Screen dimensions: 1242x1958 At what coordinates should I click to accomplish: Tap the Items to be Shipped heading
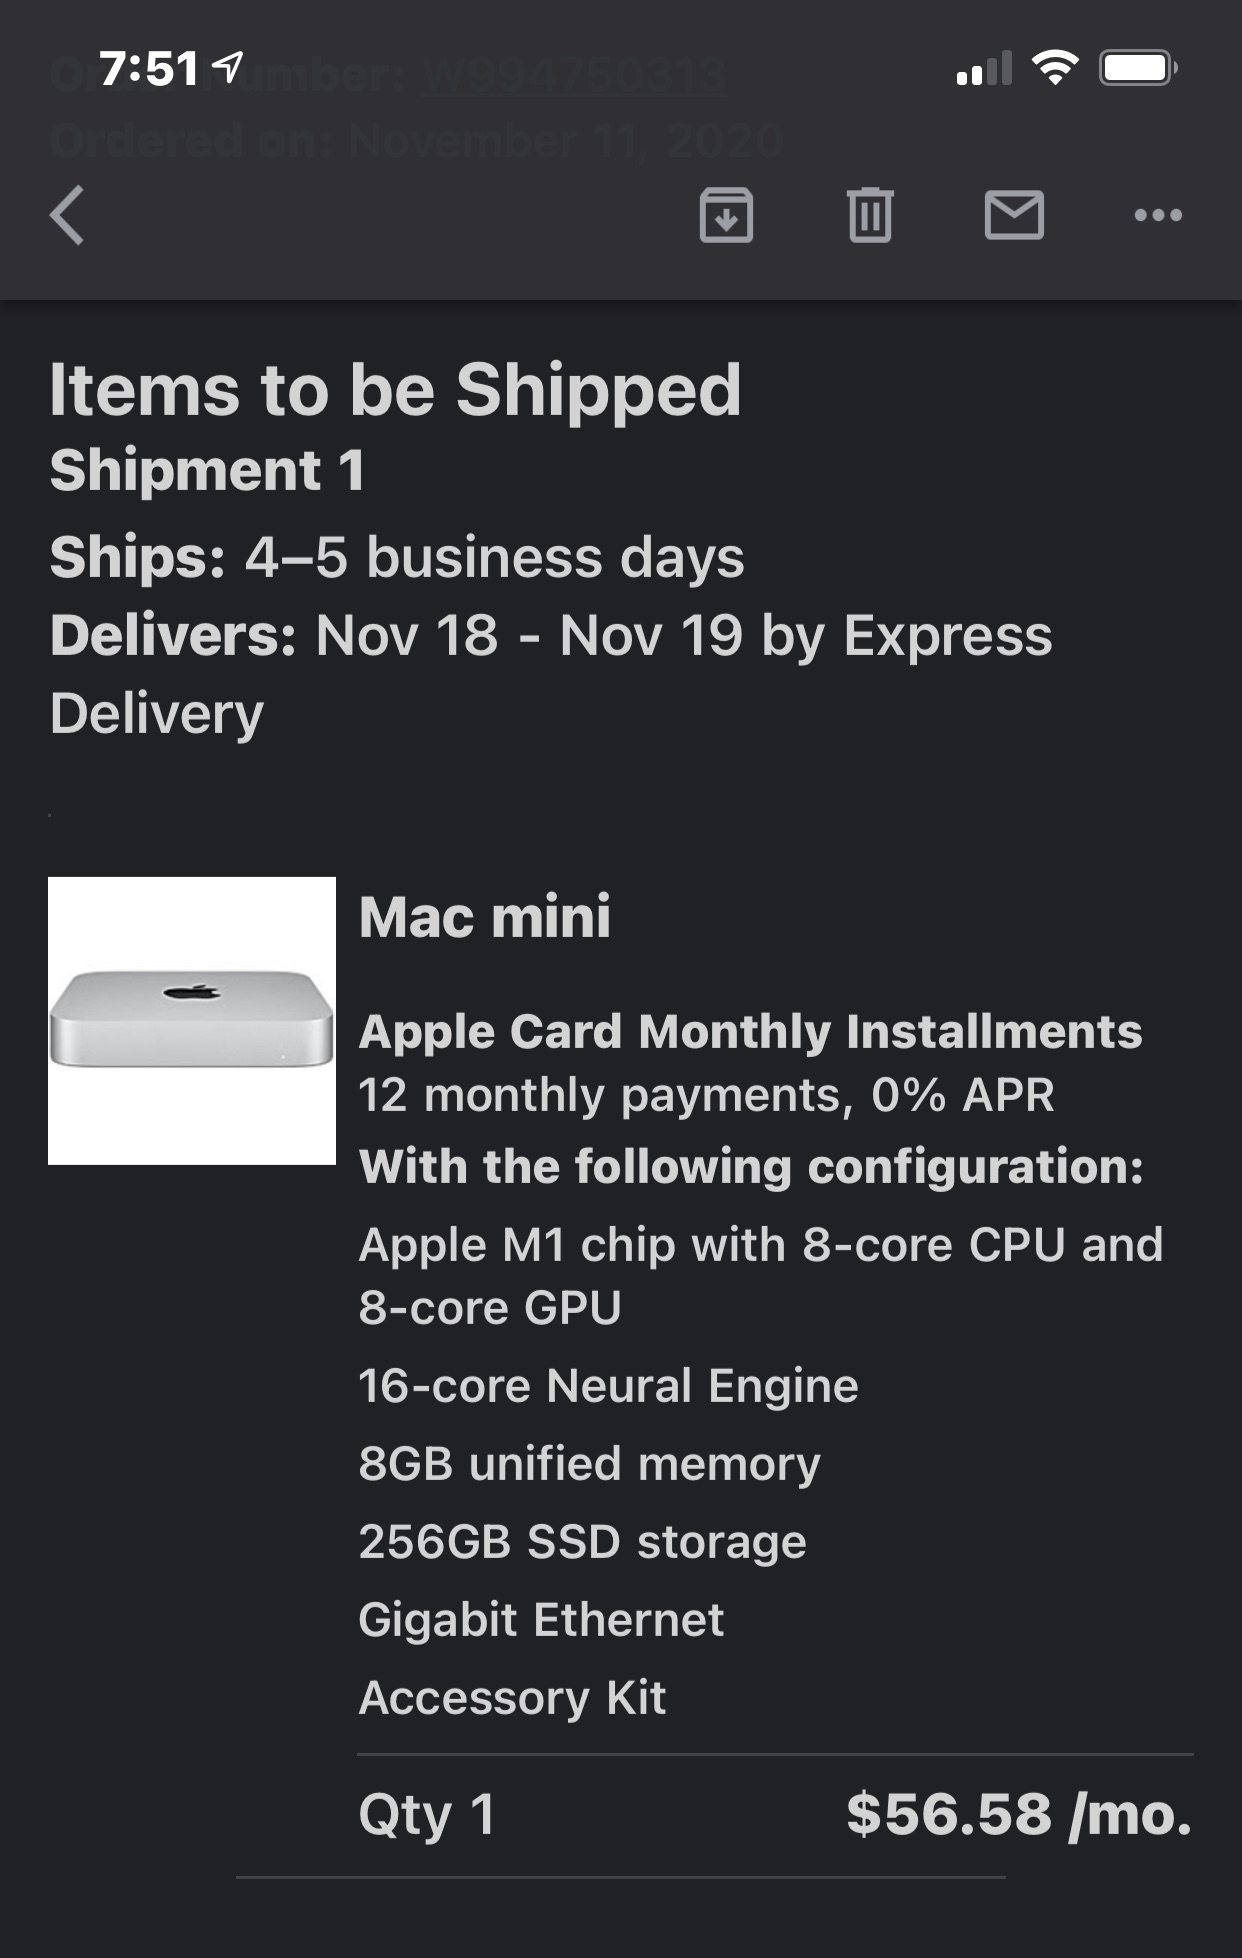(x=396, y=390)
